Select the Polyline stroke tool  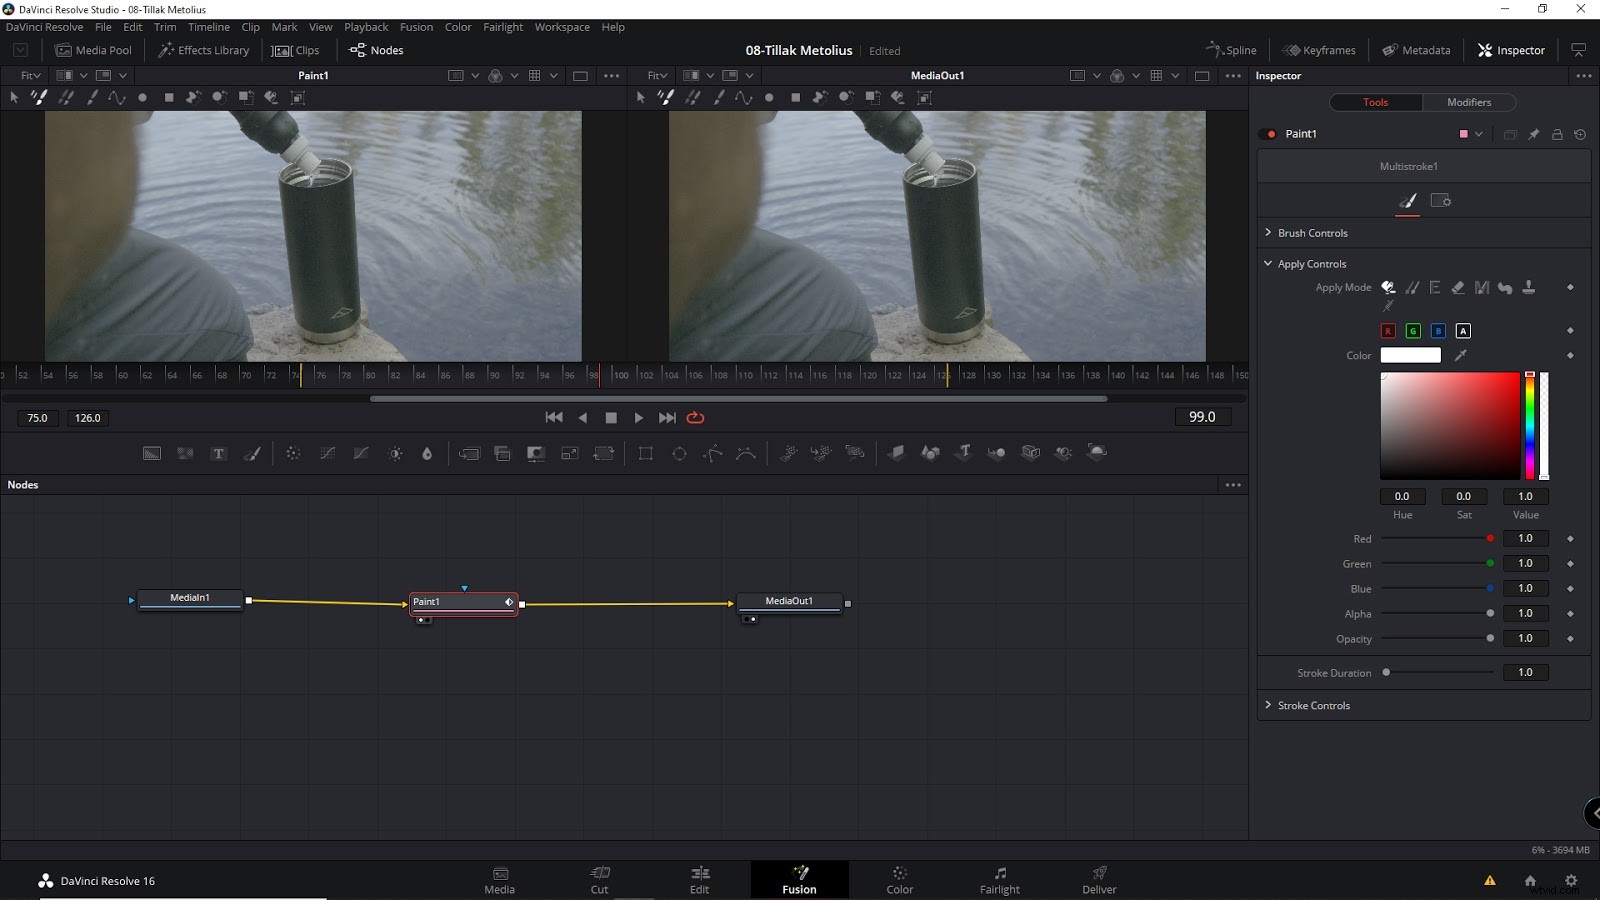[118, 97]
